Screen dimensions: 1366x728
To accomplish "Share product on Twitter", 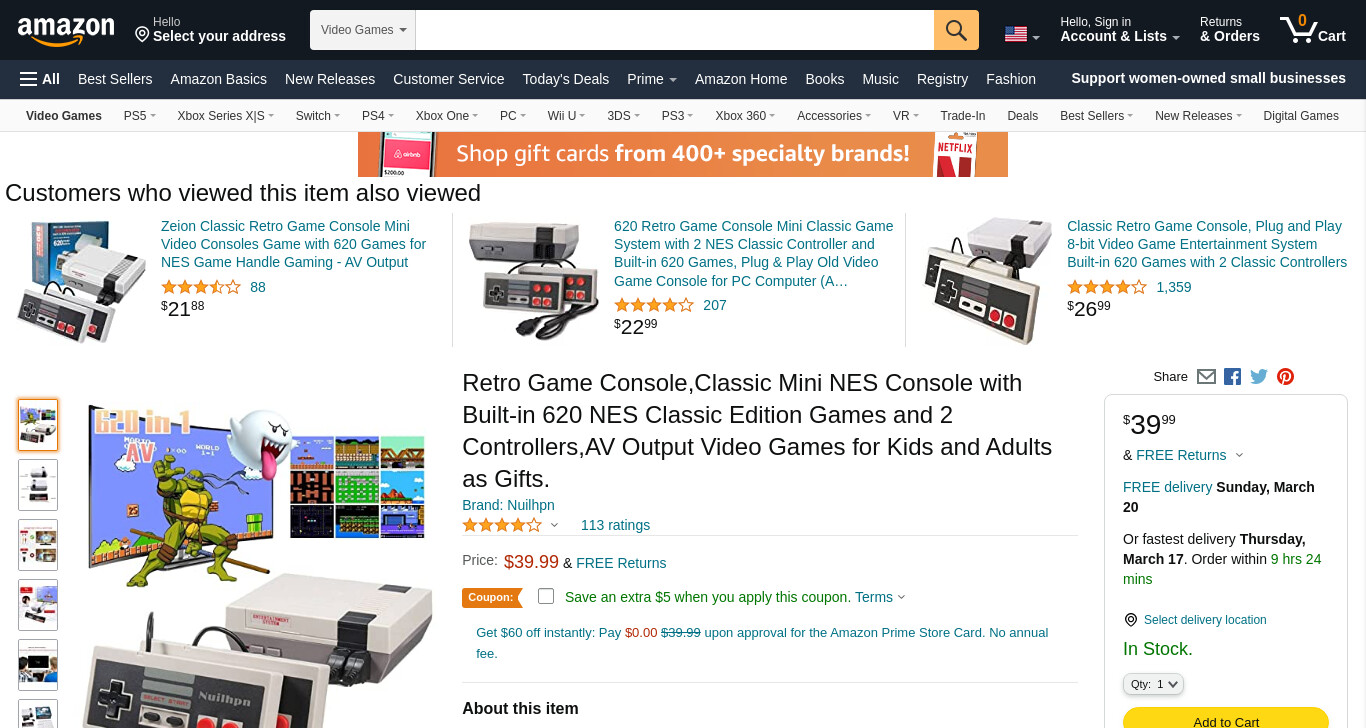I will point(1259,377).
